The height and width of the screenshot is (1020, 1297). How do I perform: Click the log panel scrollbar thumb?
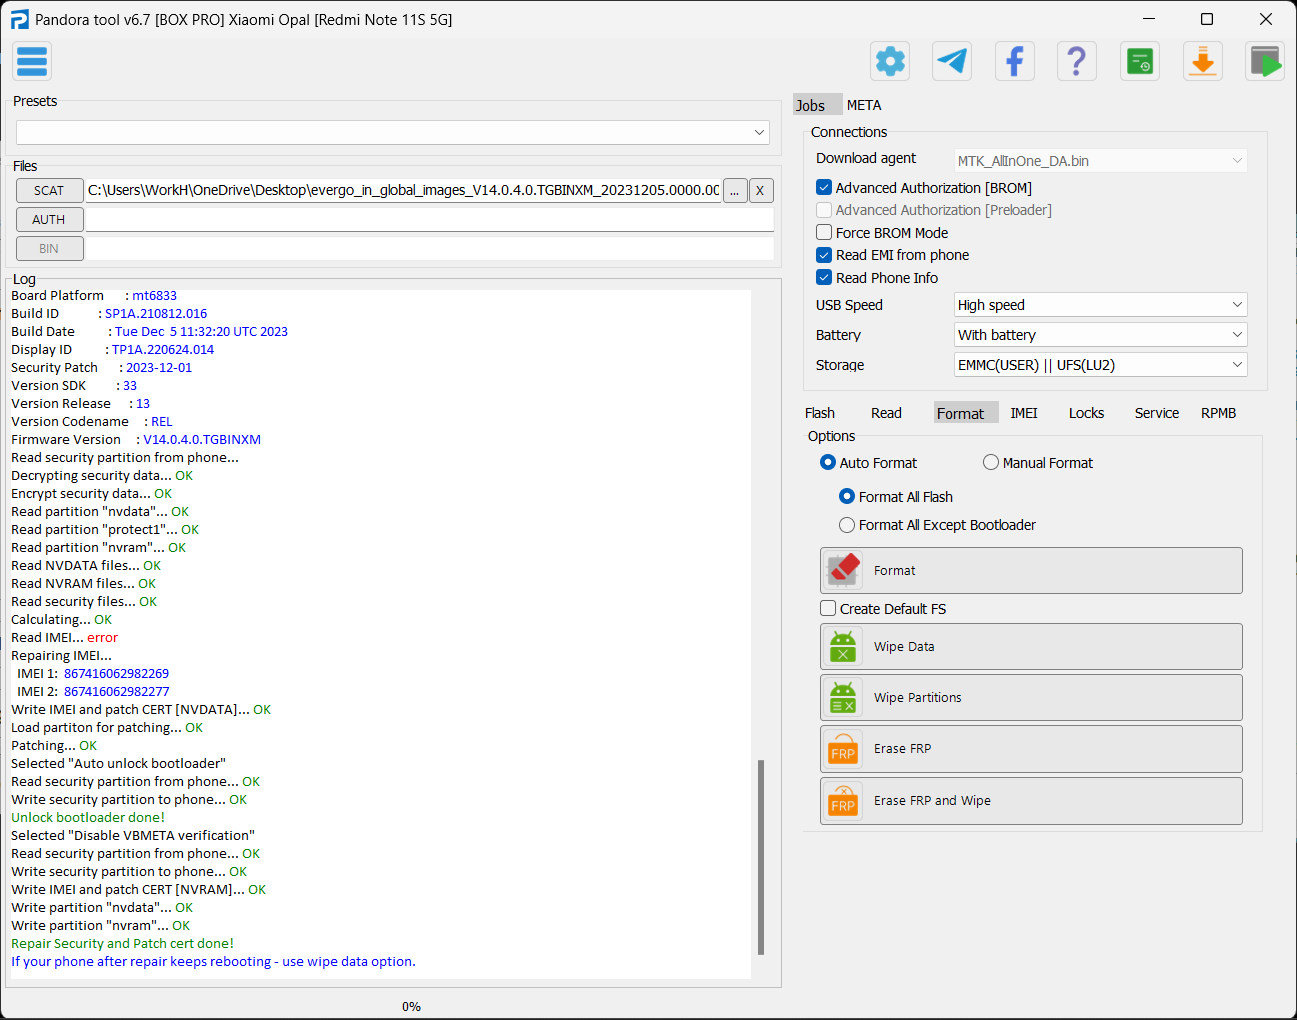pos(761,858)
